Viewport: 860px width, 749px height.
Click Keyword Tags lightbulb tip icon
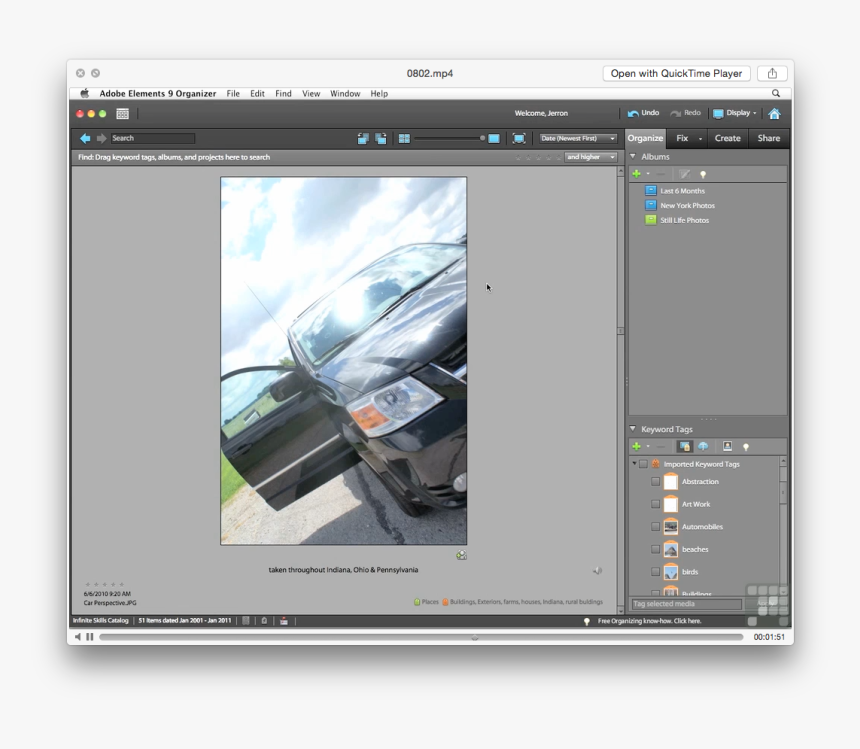point(745,447)
